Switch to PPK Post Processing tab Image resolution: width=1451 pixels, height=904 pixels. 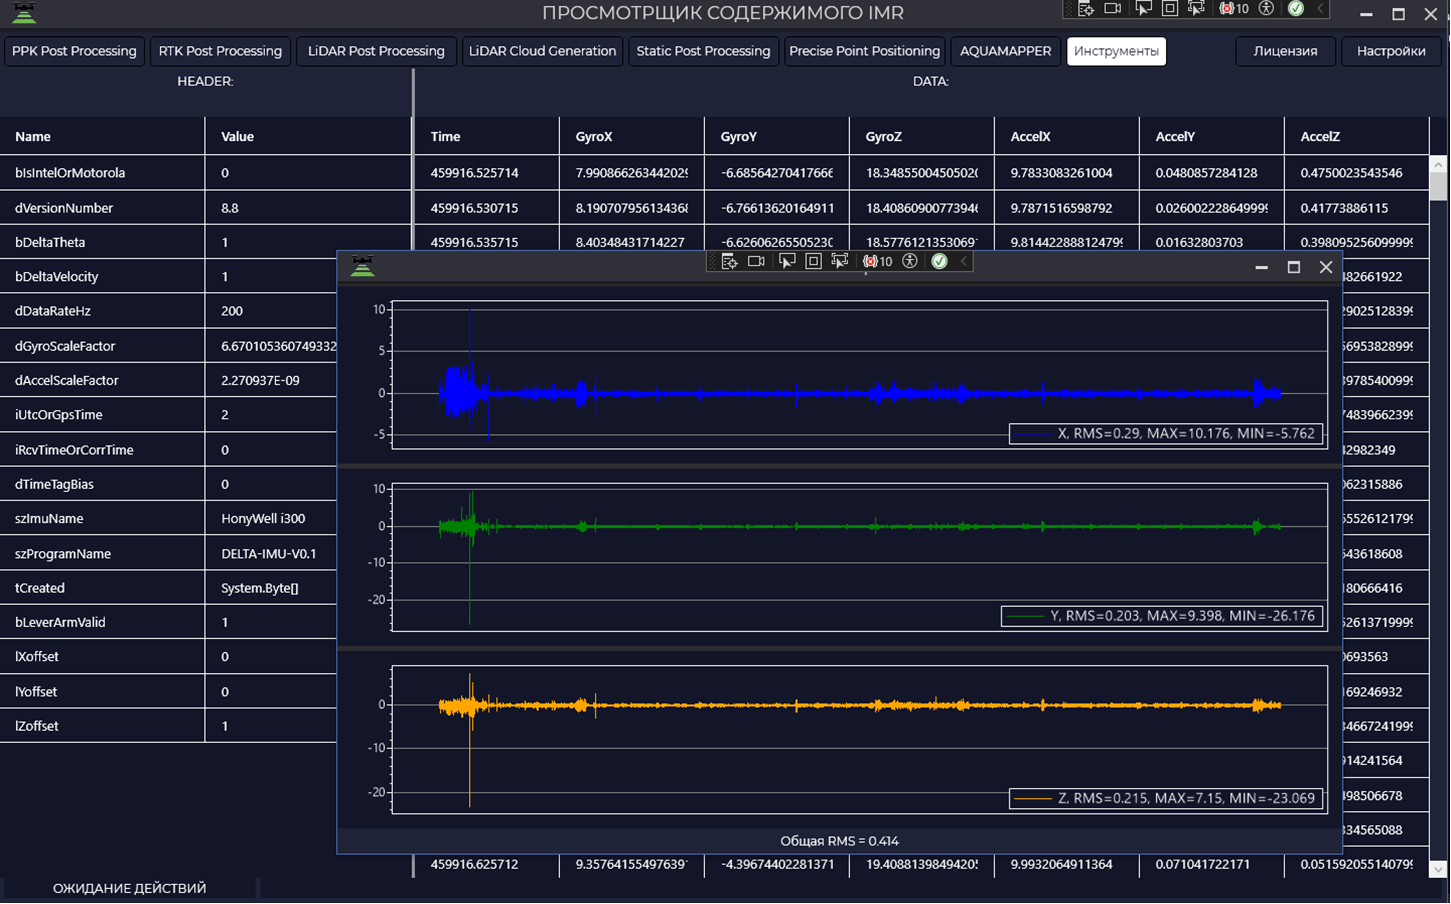74,51
